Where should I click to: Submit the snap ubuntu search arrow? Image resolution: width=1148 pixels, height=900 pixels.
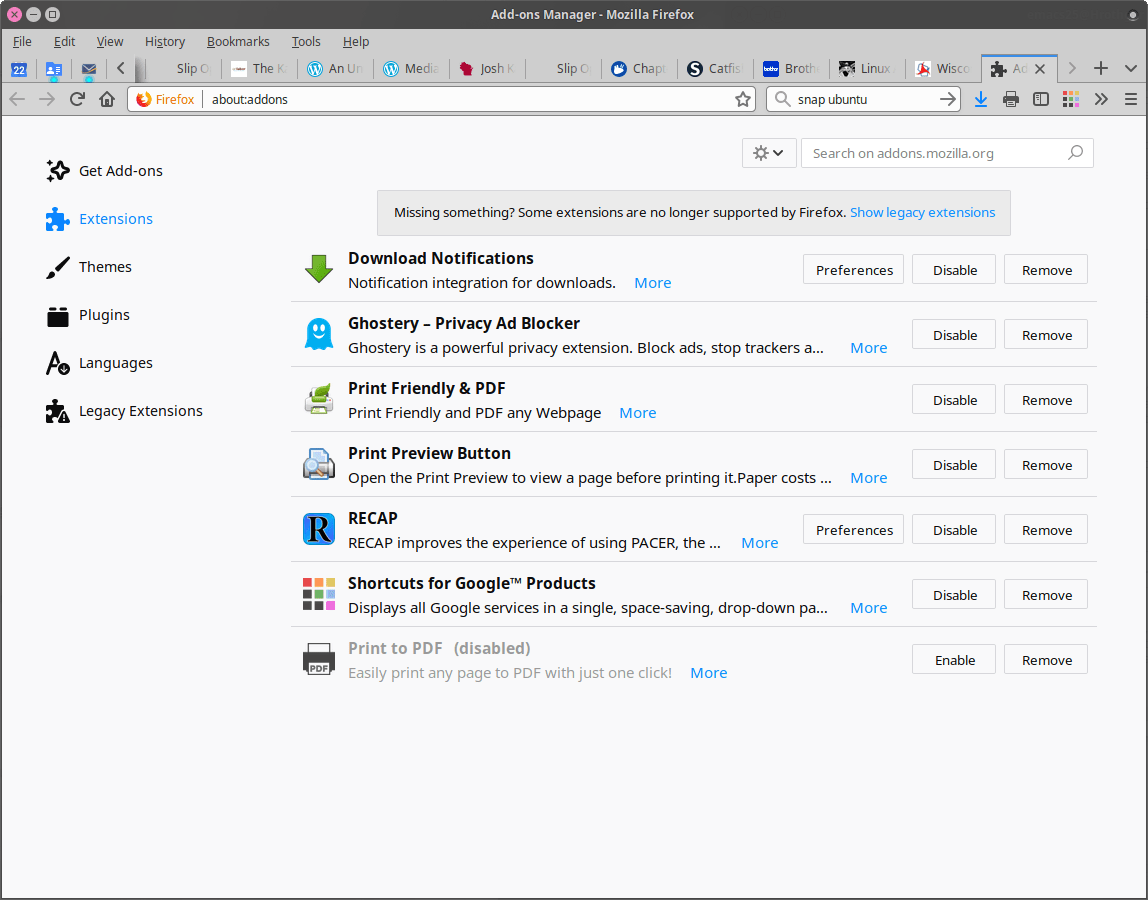pyautogui.click(x=948, y=99)
